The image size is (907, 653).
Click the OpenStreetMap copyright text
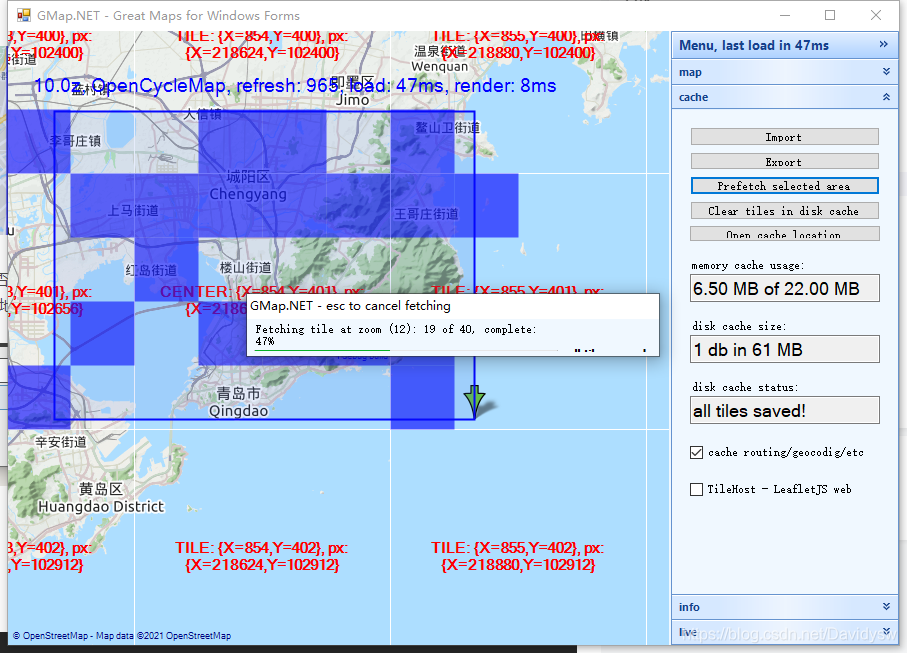(121, 636)
